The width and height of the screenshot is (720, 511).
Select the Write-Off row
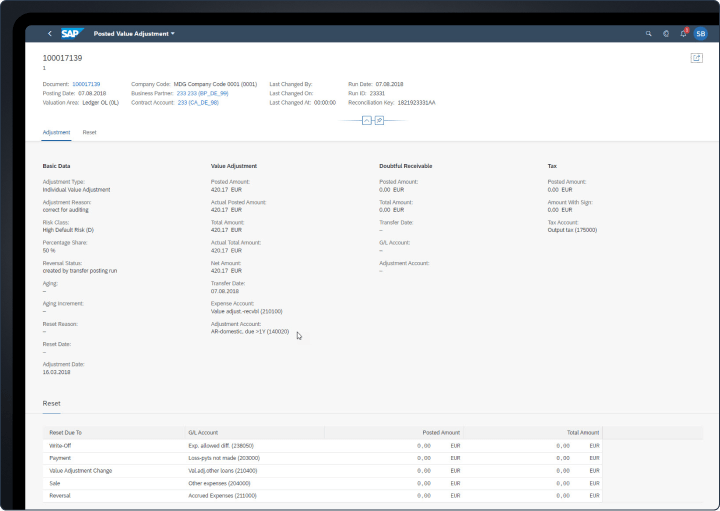coord(322,446)
